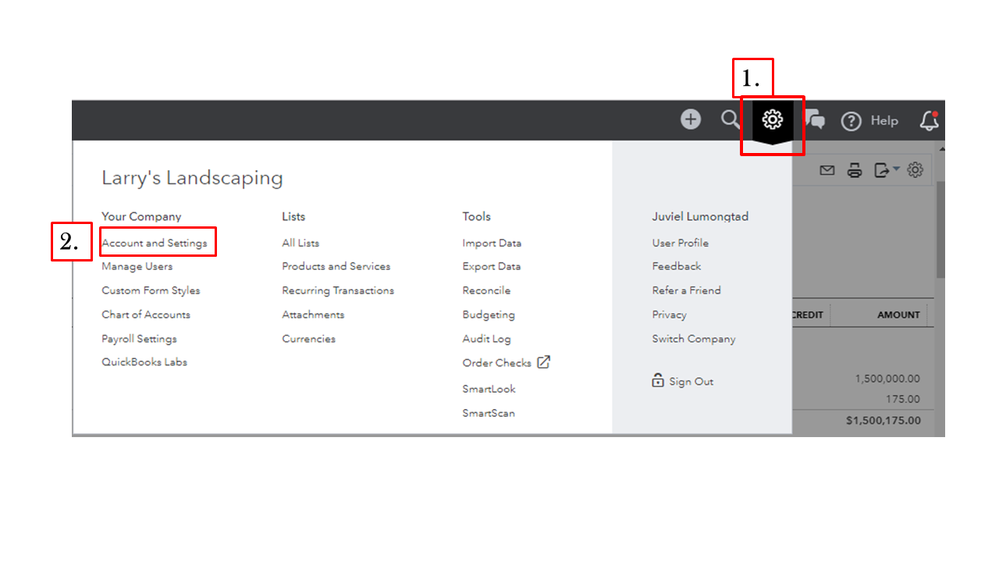Image resolution: width=999 pixels, height=562 pixels.
Task: Expand the export dropdown arrow
Action: pyautogui.click(x=896, y=169)
